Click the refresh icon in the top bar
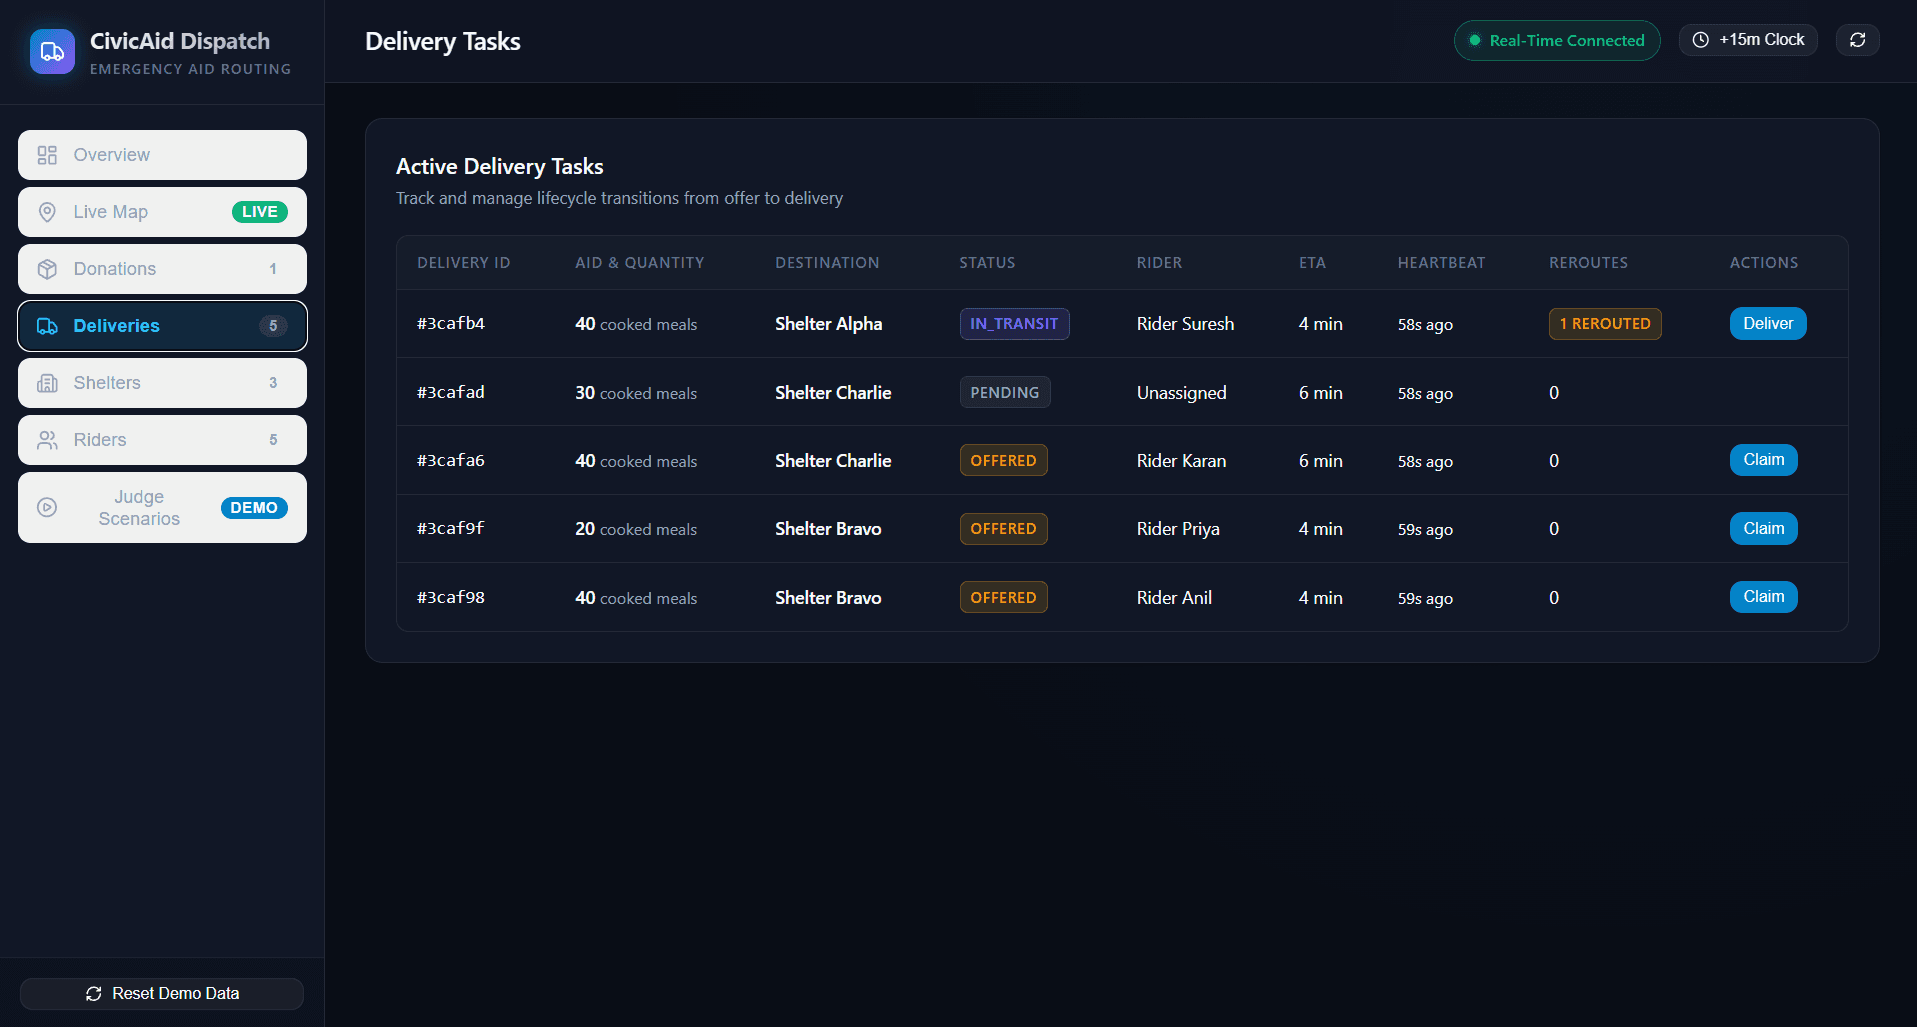The height and width of the screenshot is (1027, 1917). [x=1857, y=40]
